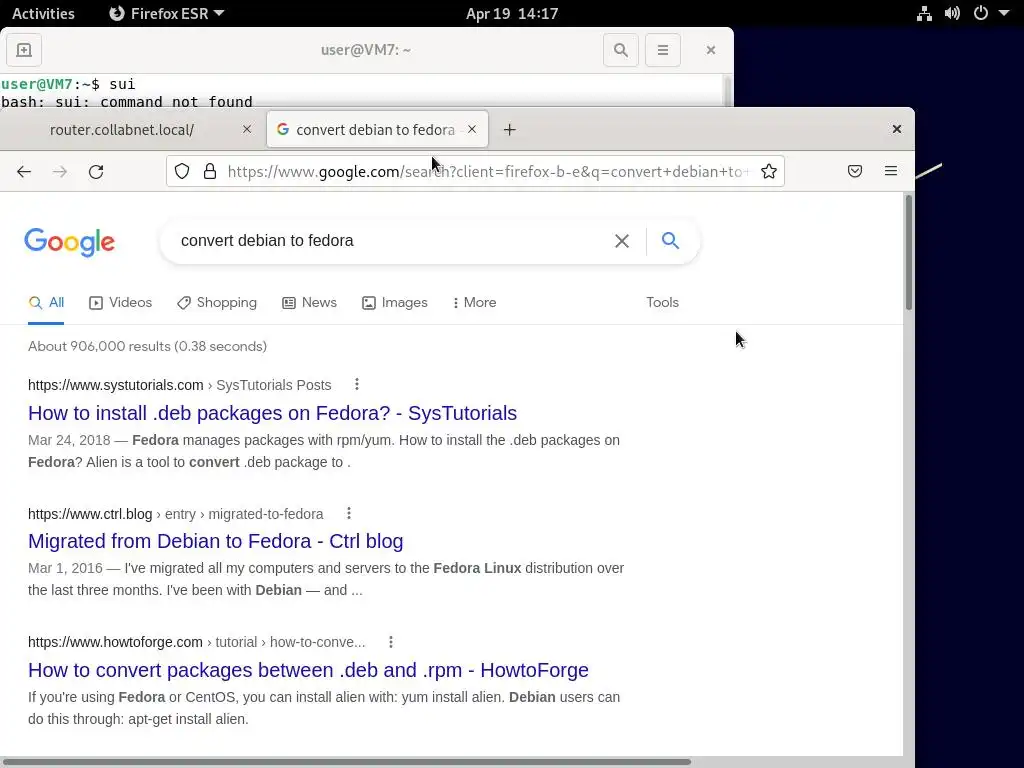
Task: Open the clock and calendar panel
Action: click(512, 14)
